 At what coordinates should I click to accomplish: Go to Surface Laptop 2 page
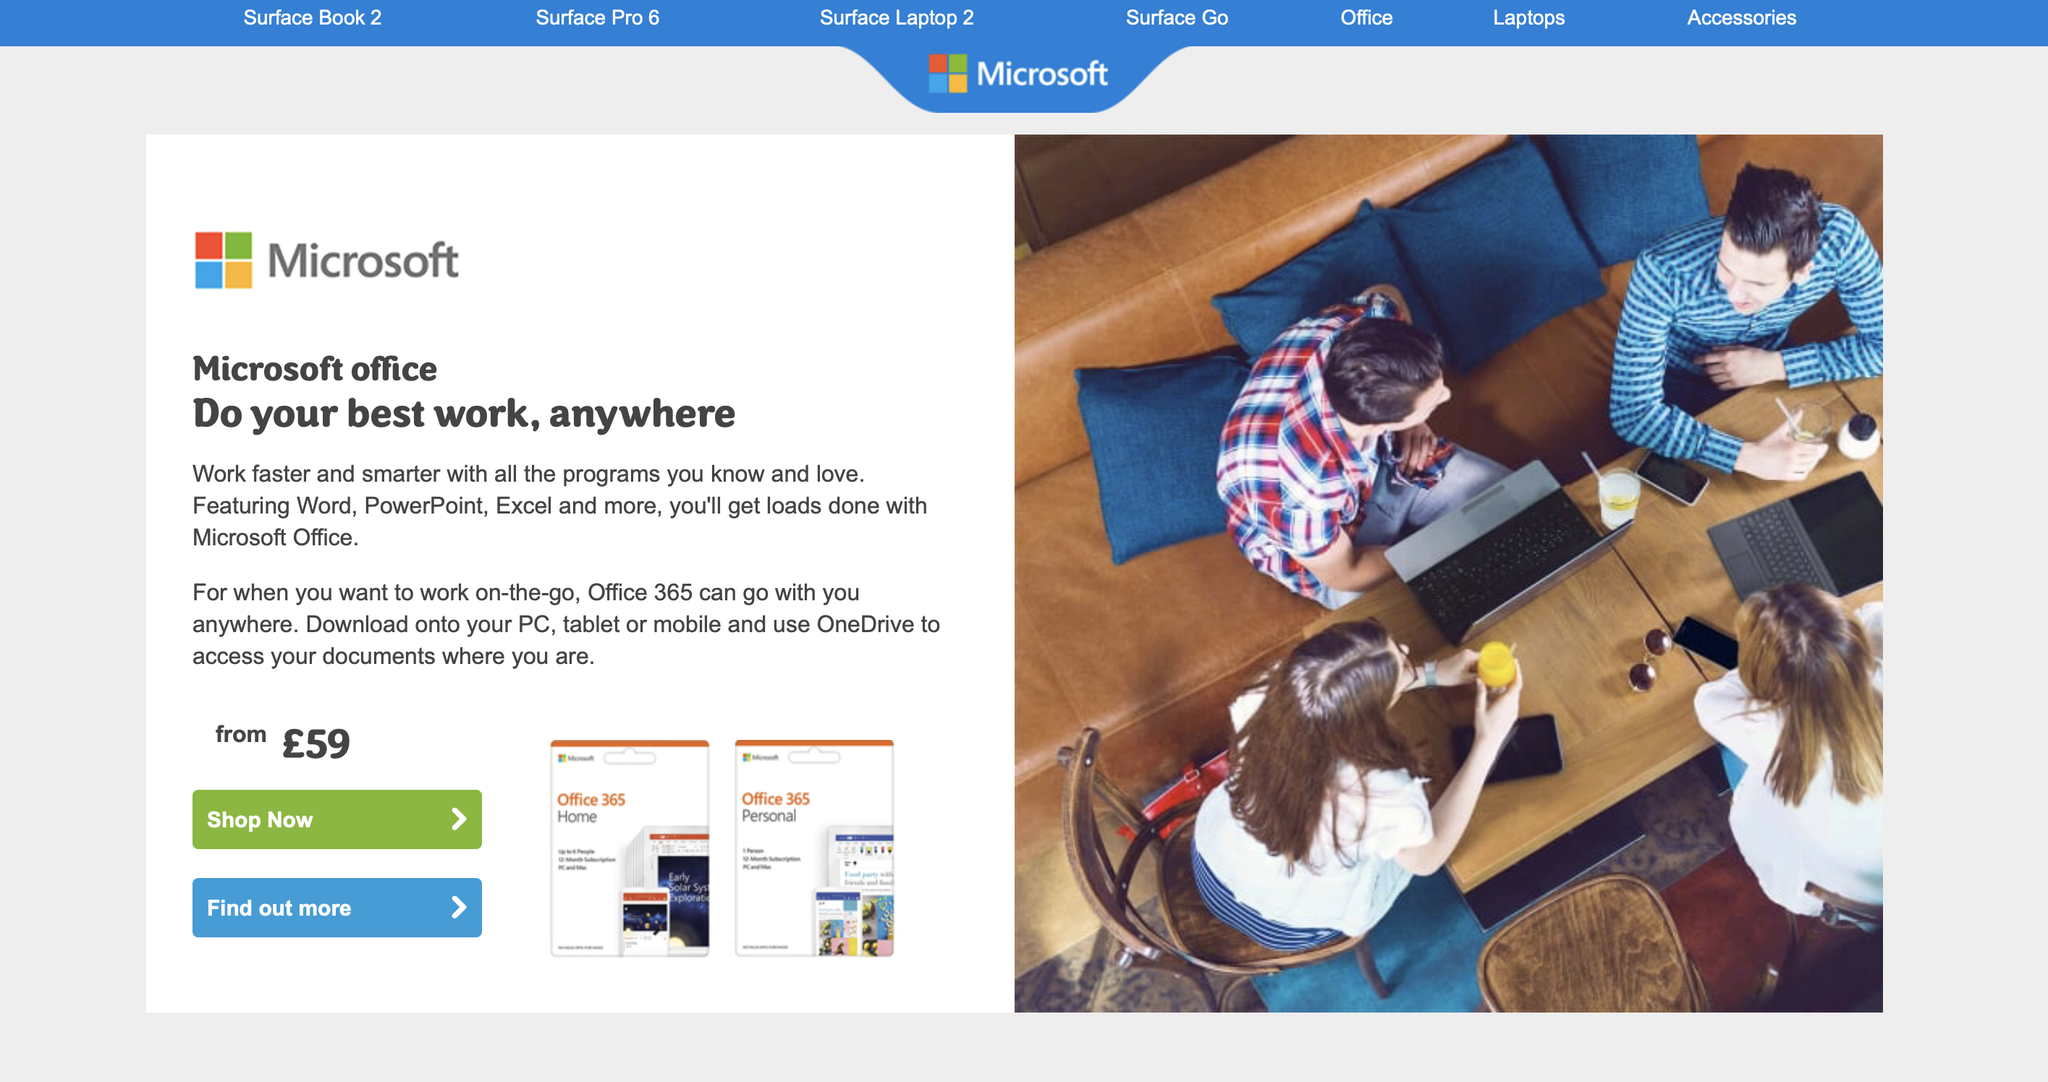tap(896, 18)
